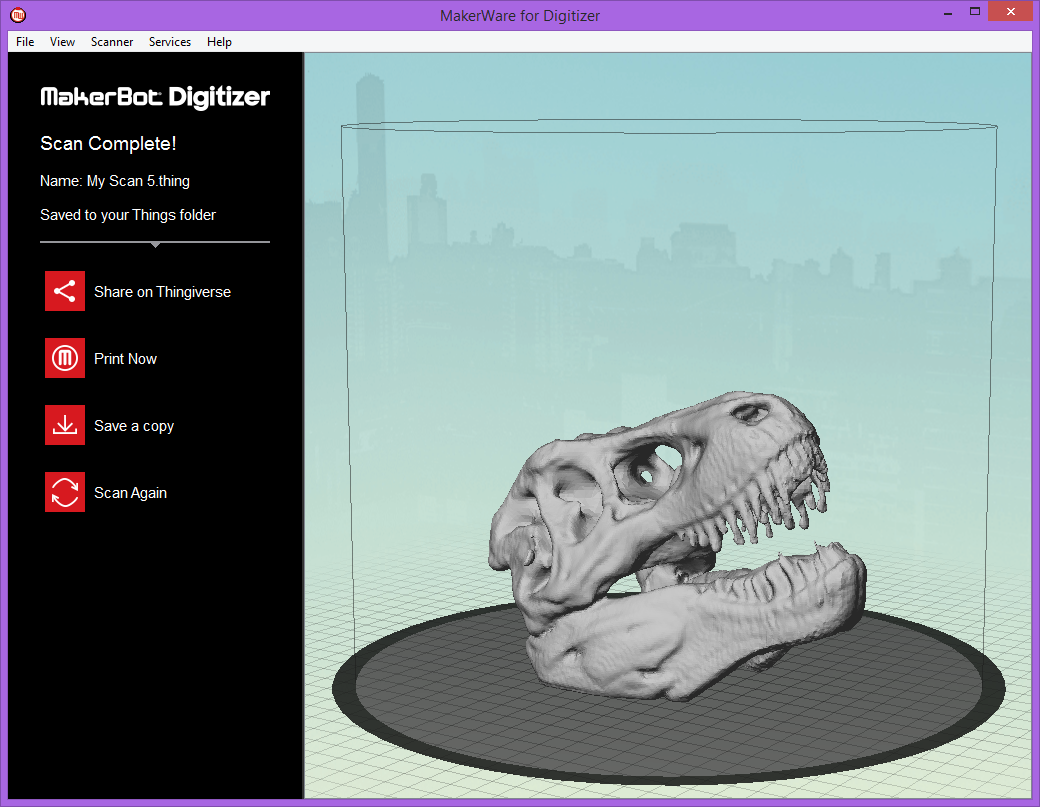
Task: Close the MakerWare for Digitizer window
Action: [x=1011, y=11]
